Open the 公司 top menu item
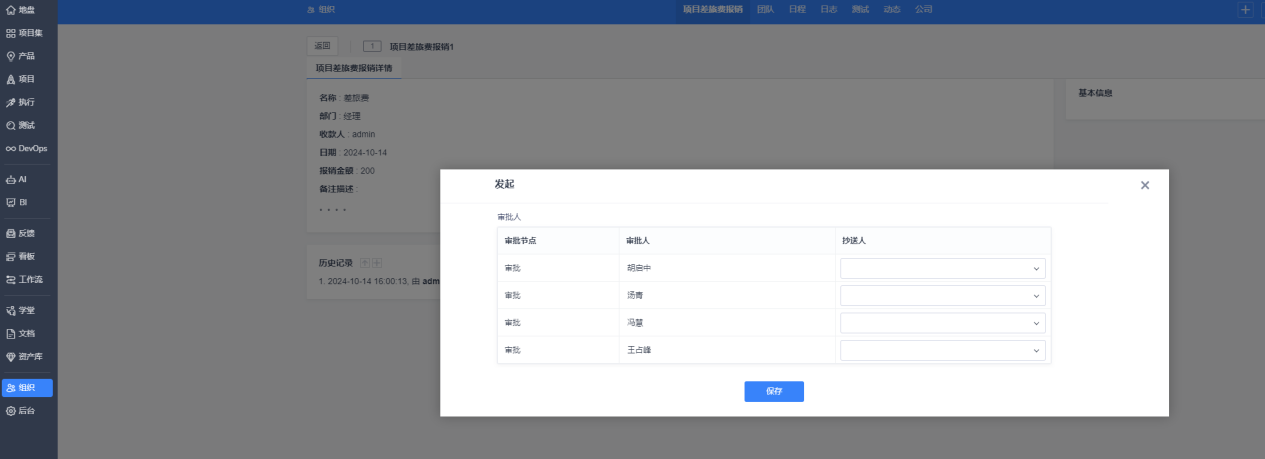The width and height of the screenshot is (1265, 459). [x=923, y=9]
